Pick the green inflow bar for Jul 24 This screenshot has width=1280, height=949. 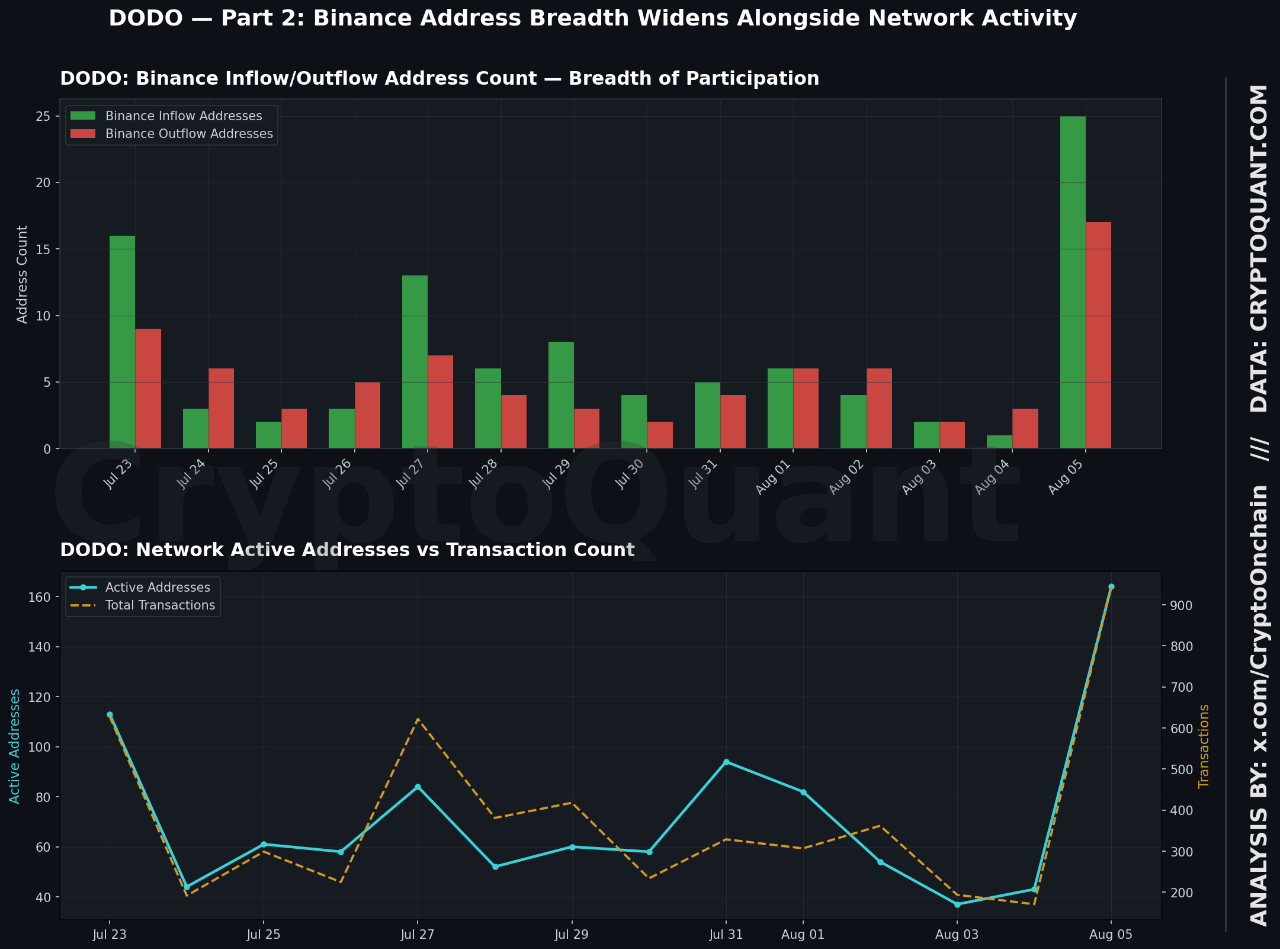(x=196, y=428)
